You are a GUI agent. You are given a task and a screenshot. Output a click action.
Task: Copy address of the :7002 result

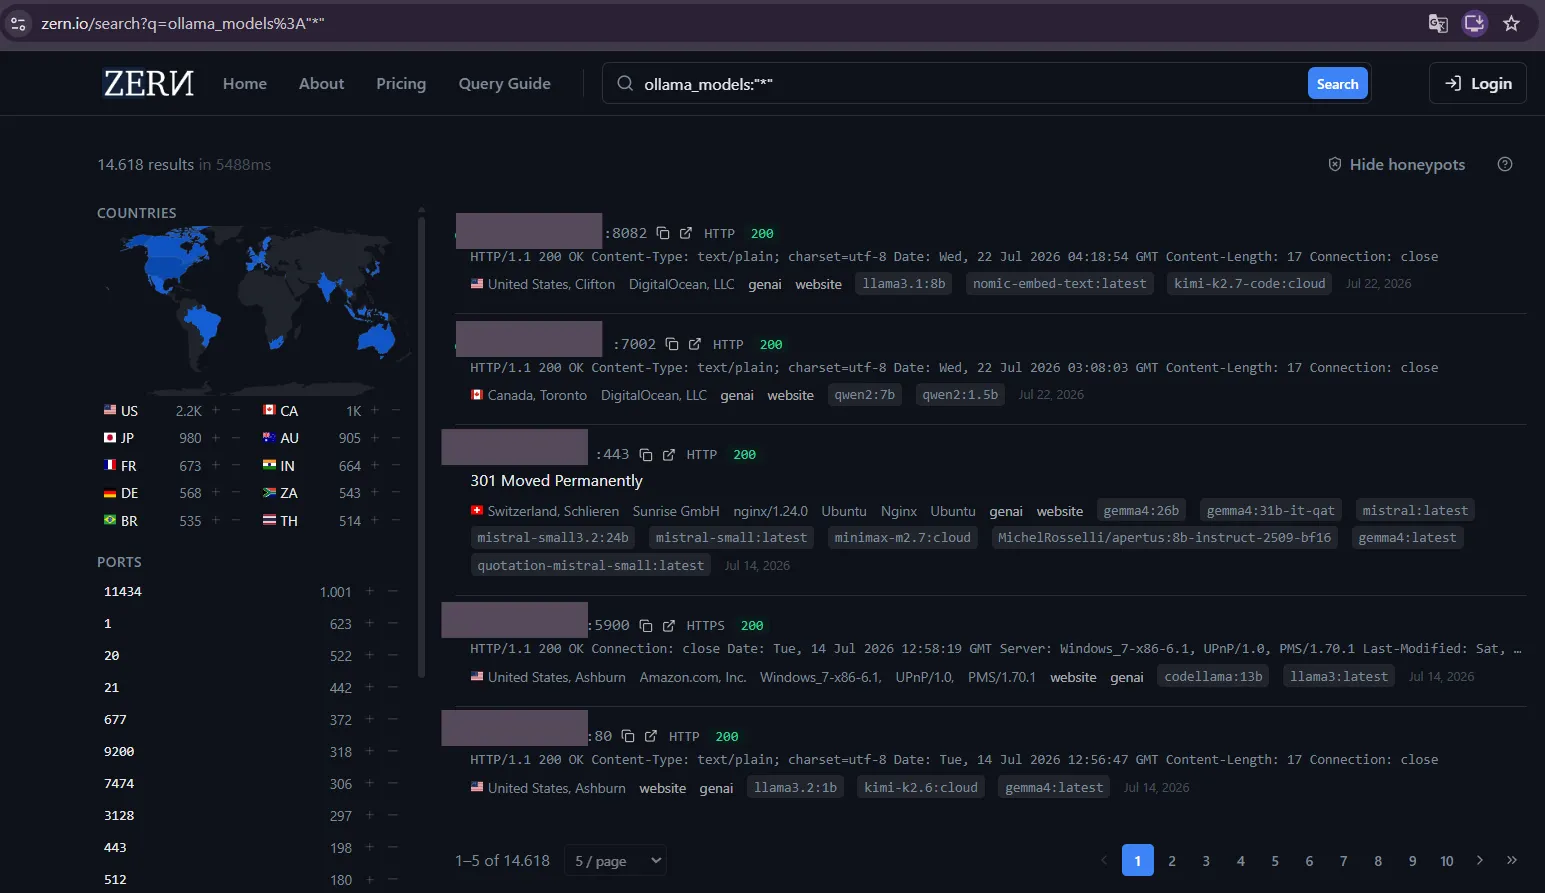[672, 344]
